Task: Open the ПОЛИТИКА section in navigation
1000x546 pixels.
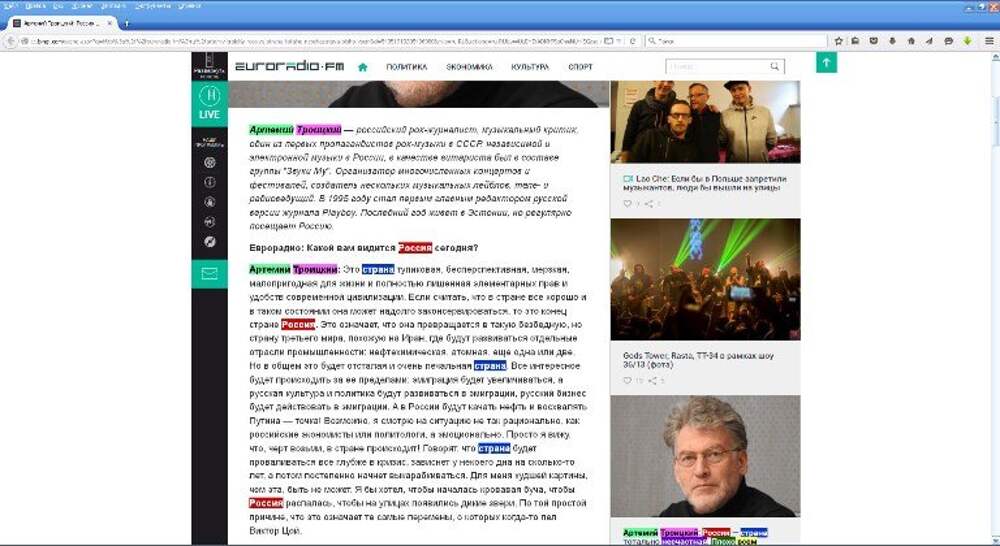Action: [406, 67]
